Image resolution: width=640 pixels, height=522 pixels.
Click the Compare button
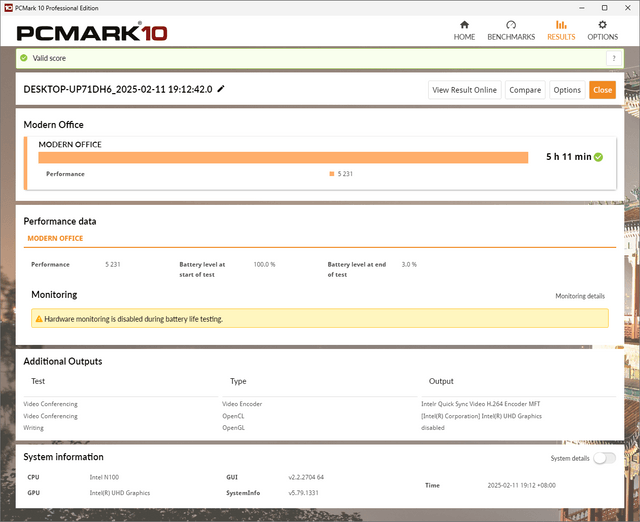click(525, 90)
